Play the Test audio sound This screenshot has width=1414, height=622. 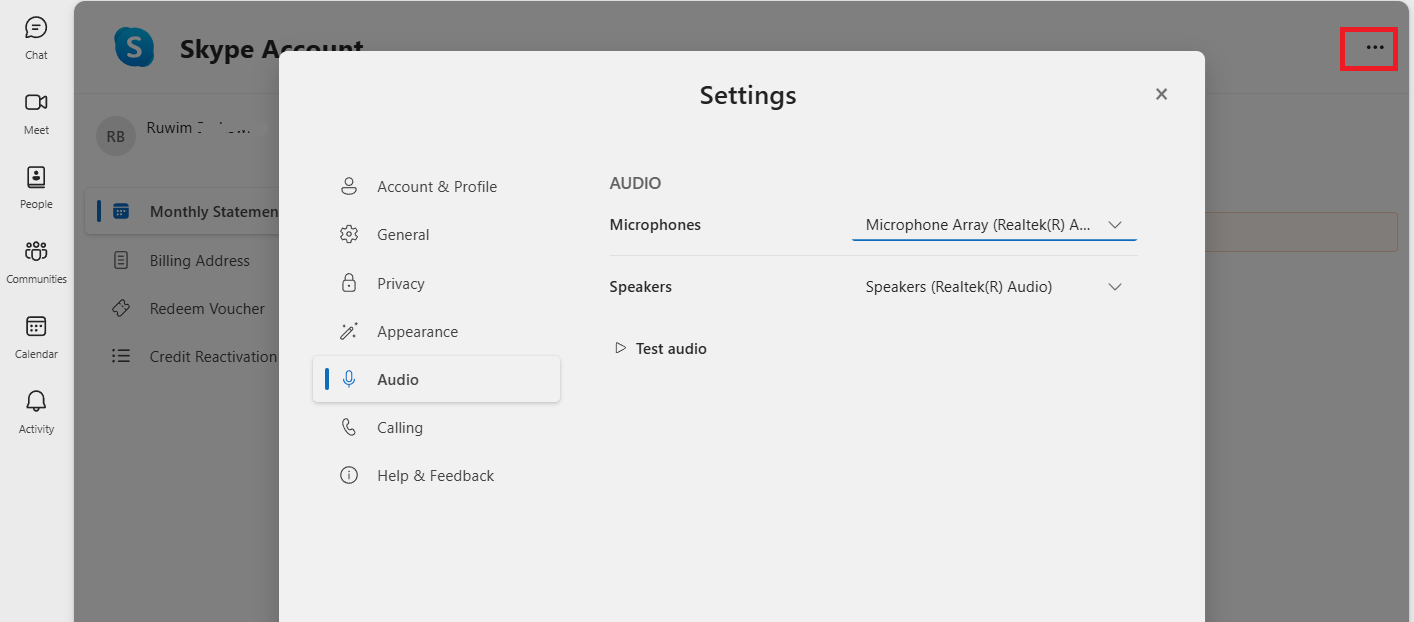tap(661, 348)
